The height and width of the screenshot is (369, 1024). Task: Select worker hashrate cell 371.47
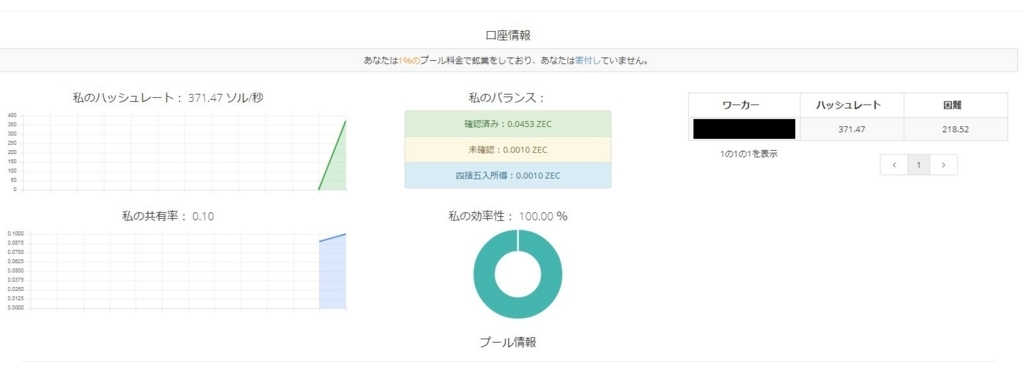click(x=852, y=129)
